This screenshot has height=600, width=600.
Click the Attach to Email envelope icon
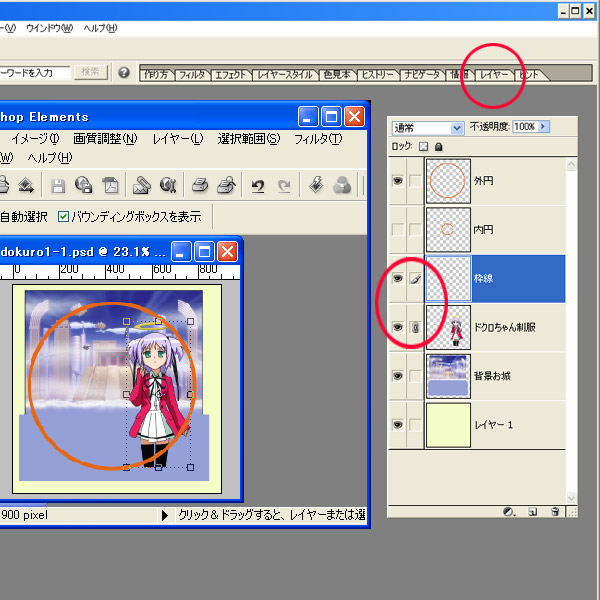(141, 186)
